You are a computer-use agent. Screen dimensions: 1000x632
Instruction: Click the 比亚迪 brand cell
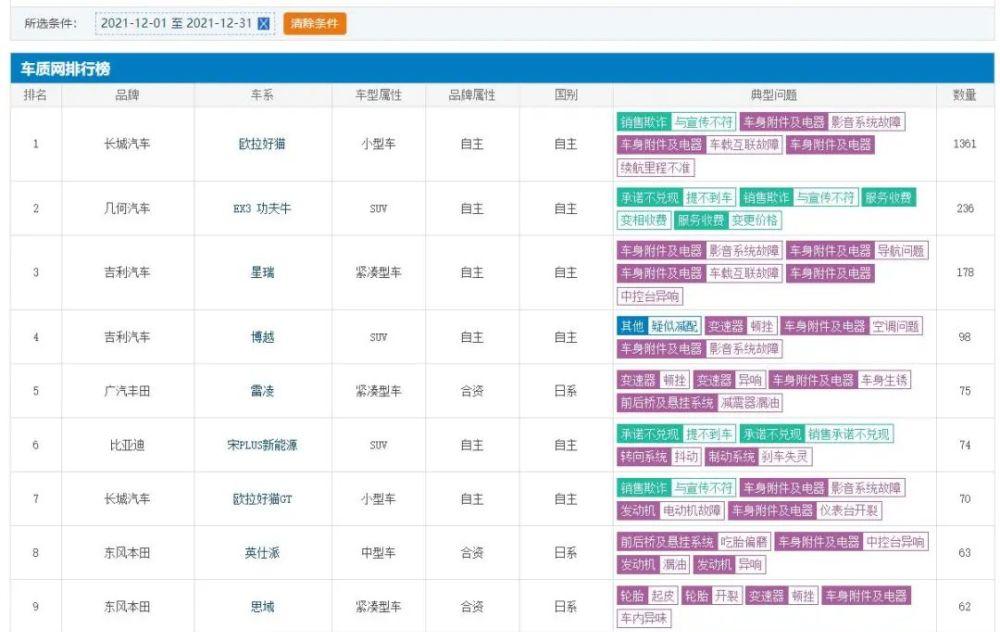127,445
